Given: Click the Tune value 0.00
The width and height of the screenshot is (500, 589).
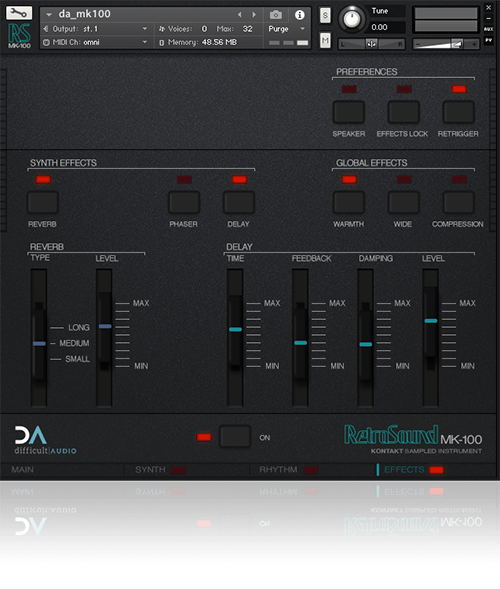Looking at the screenshot, I should 379,27.
